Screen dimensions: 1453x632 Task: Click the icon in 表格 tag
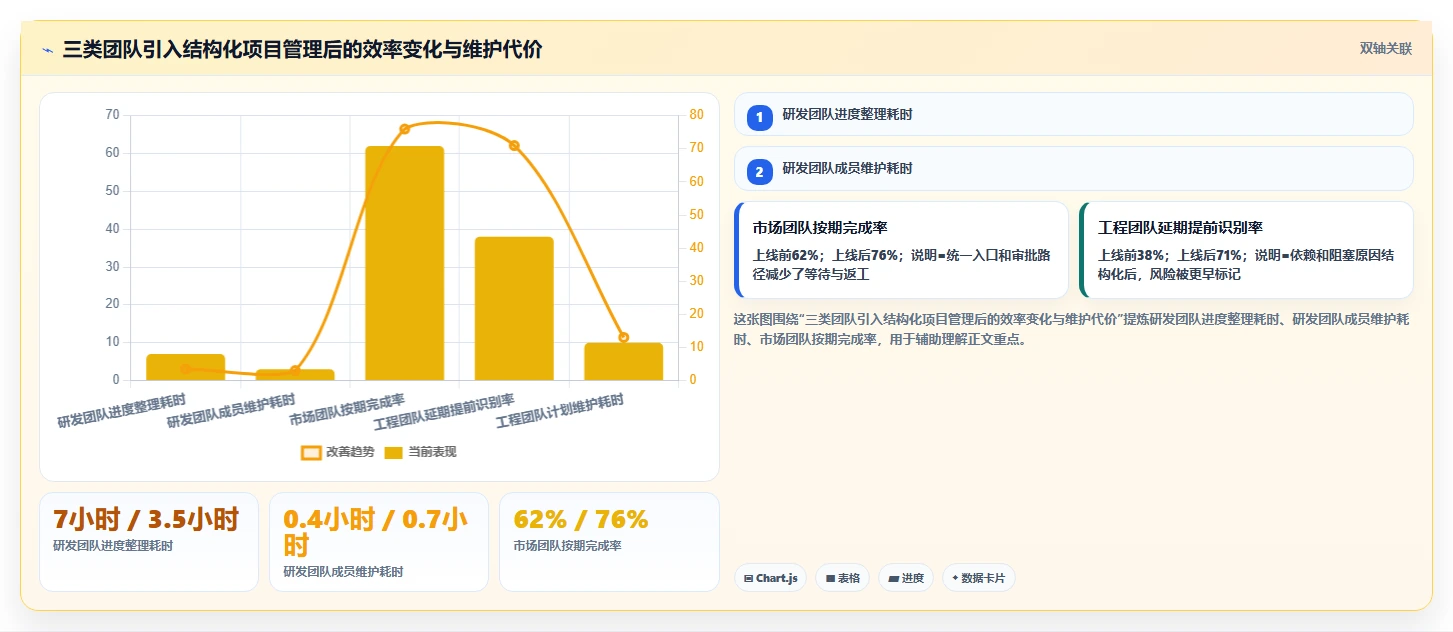pos(830,578)
